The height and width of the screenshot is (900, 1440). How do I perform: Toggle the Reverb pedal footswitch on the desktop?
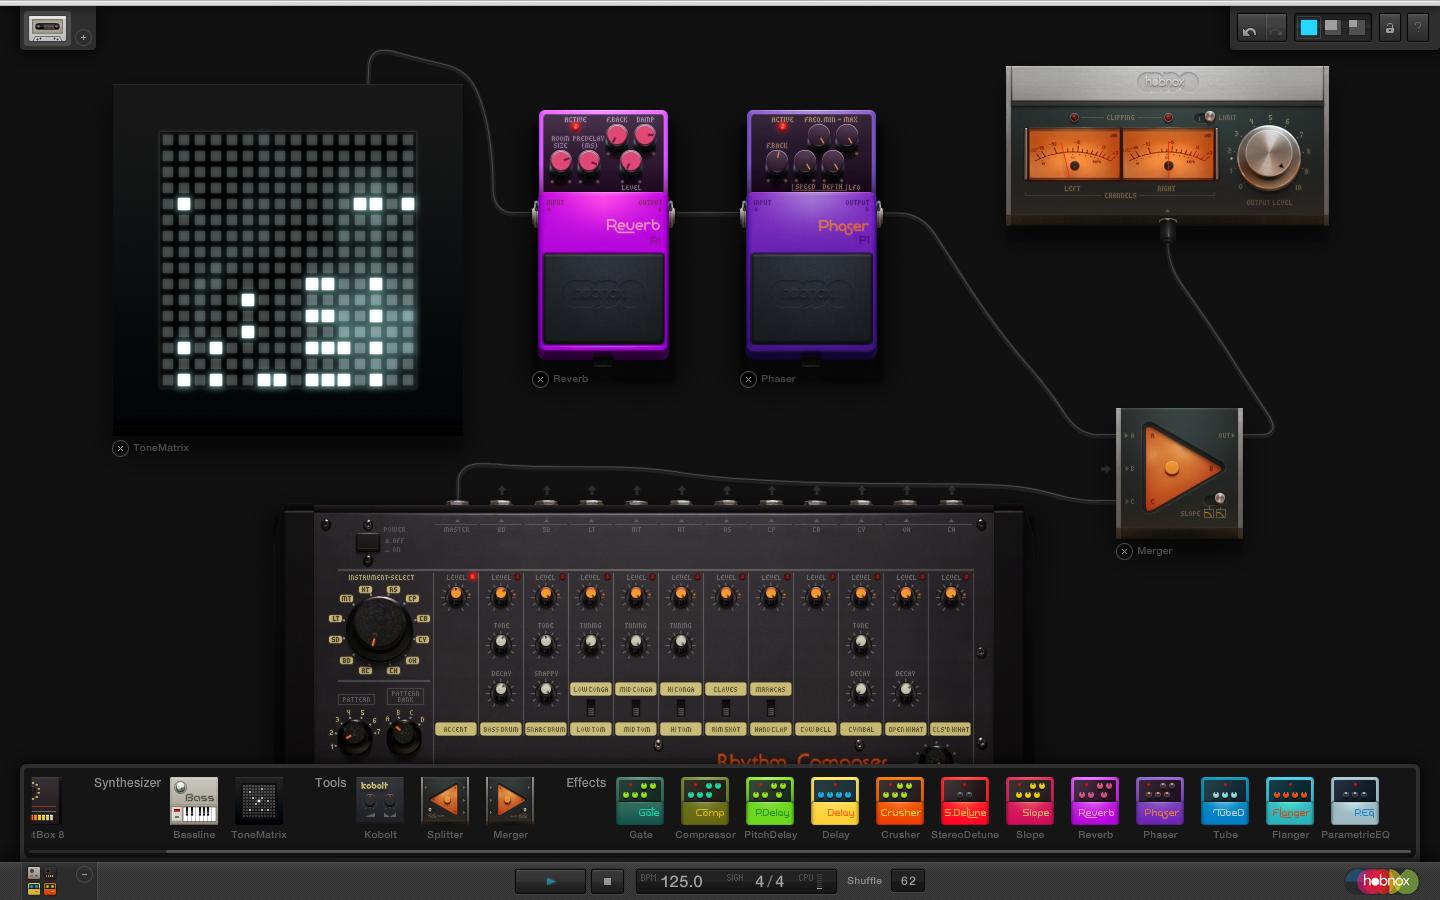603,298
